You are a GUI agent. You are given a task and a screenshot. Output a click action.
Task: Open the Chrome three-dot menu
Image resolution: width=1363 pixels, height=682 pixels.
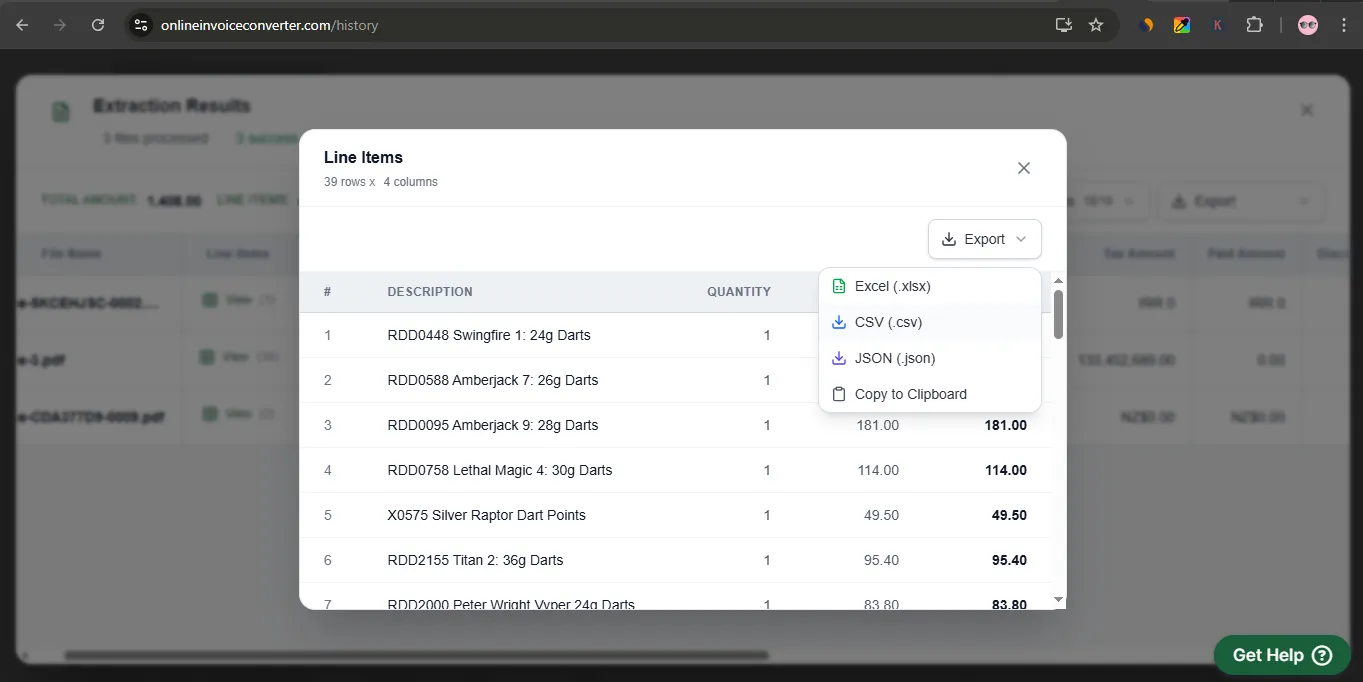click(x=1344, y=25)
